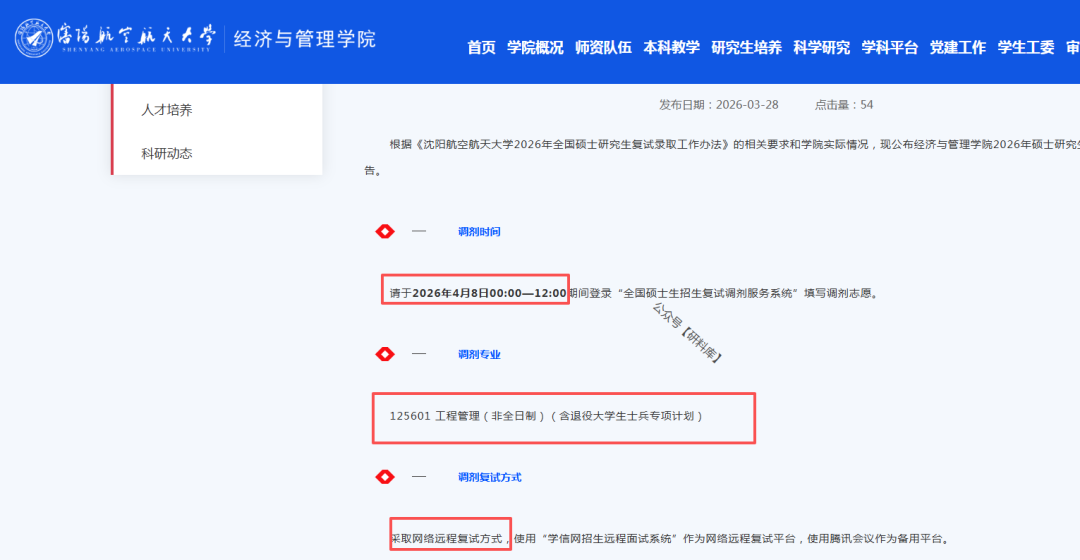This screenshot has height=560, width=1080.
Task: Click the 调剂专业 section heading
Action: point(479,355)
